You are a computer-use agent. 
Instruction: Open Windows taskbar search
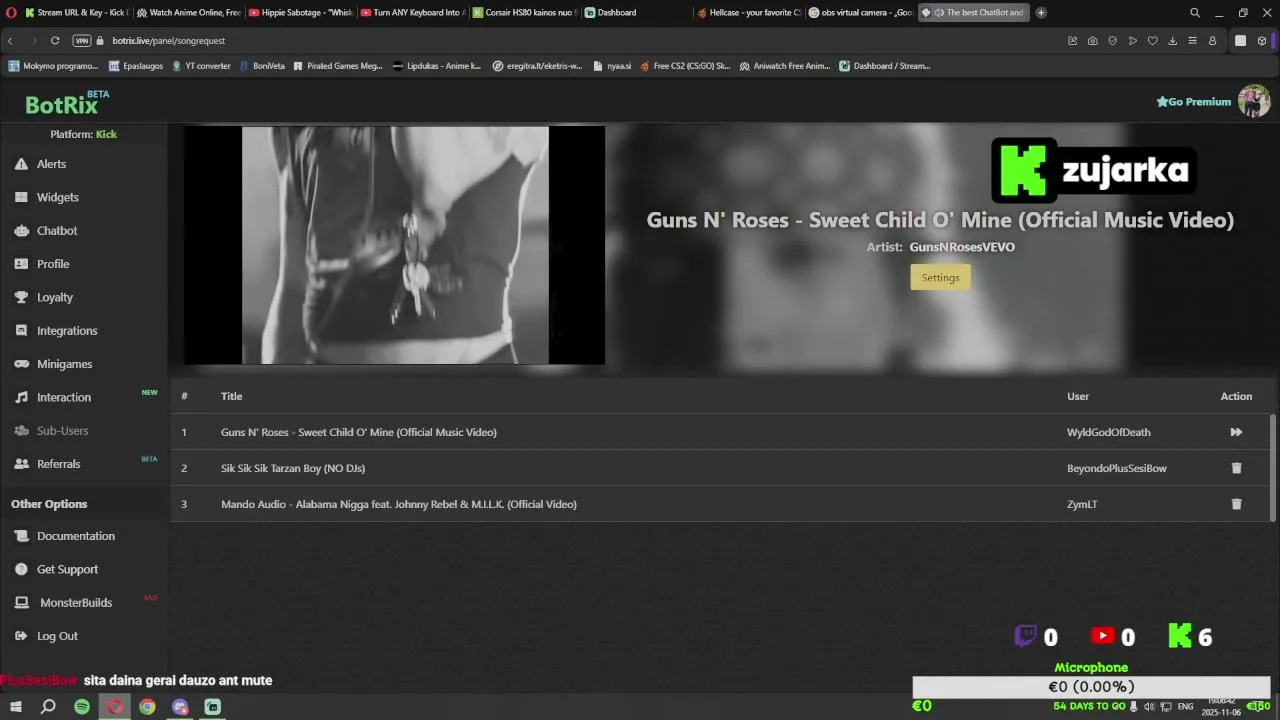click(48, 707)
